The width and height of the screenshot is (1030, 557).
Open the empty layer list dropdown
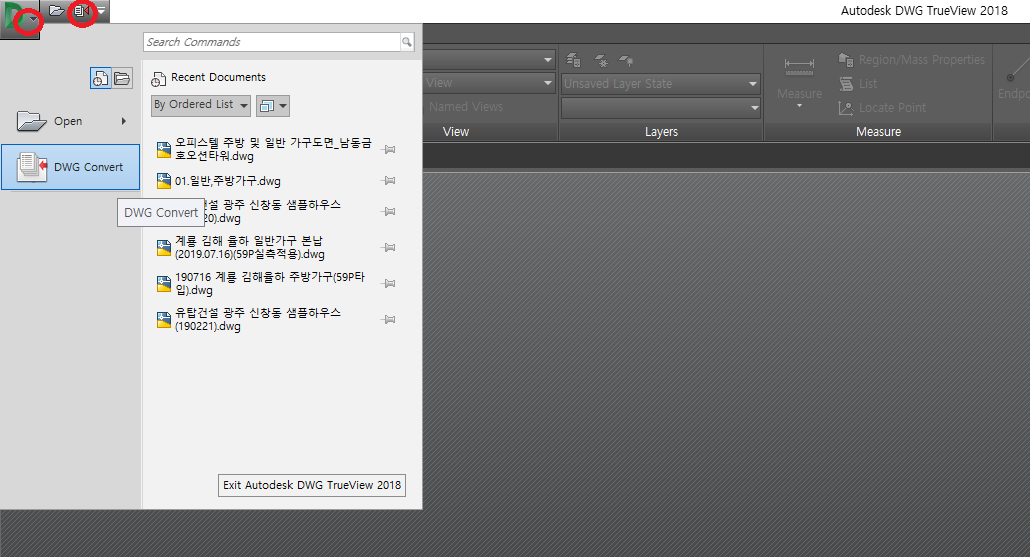[660, 108]
